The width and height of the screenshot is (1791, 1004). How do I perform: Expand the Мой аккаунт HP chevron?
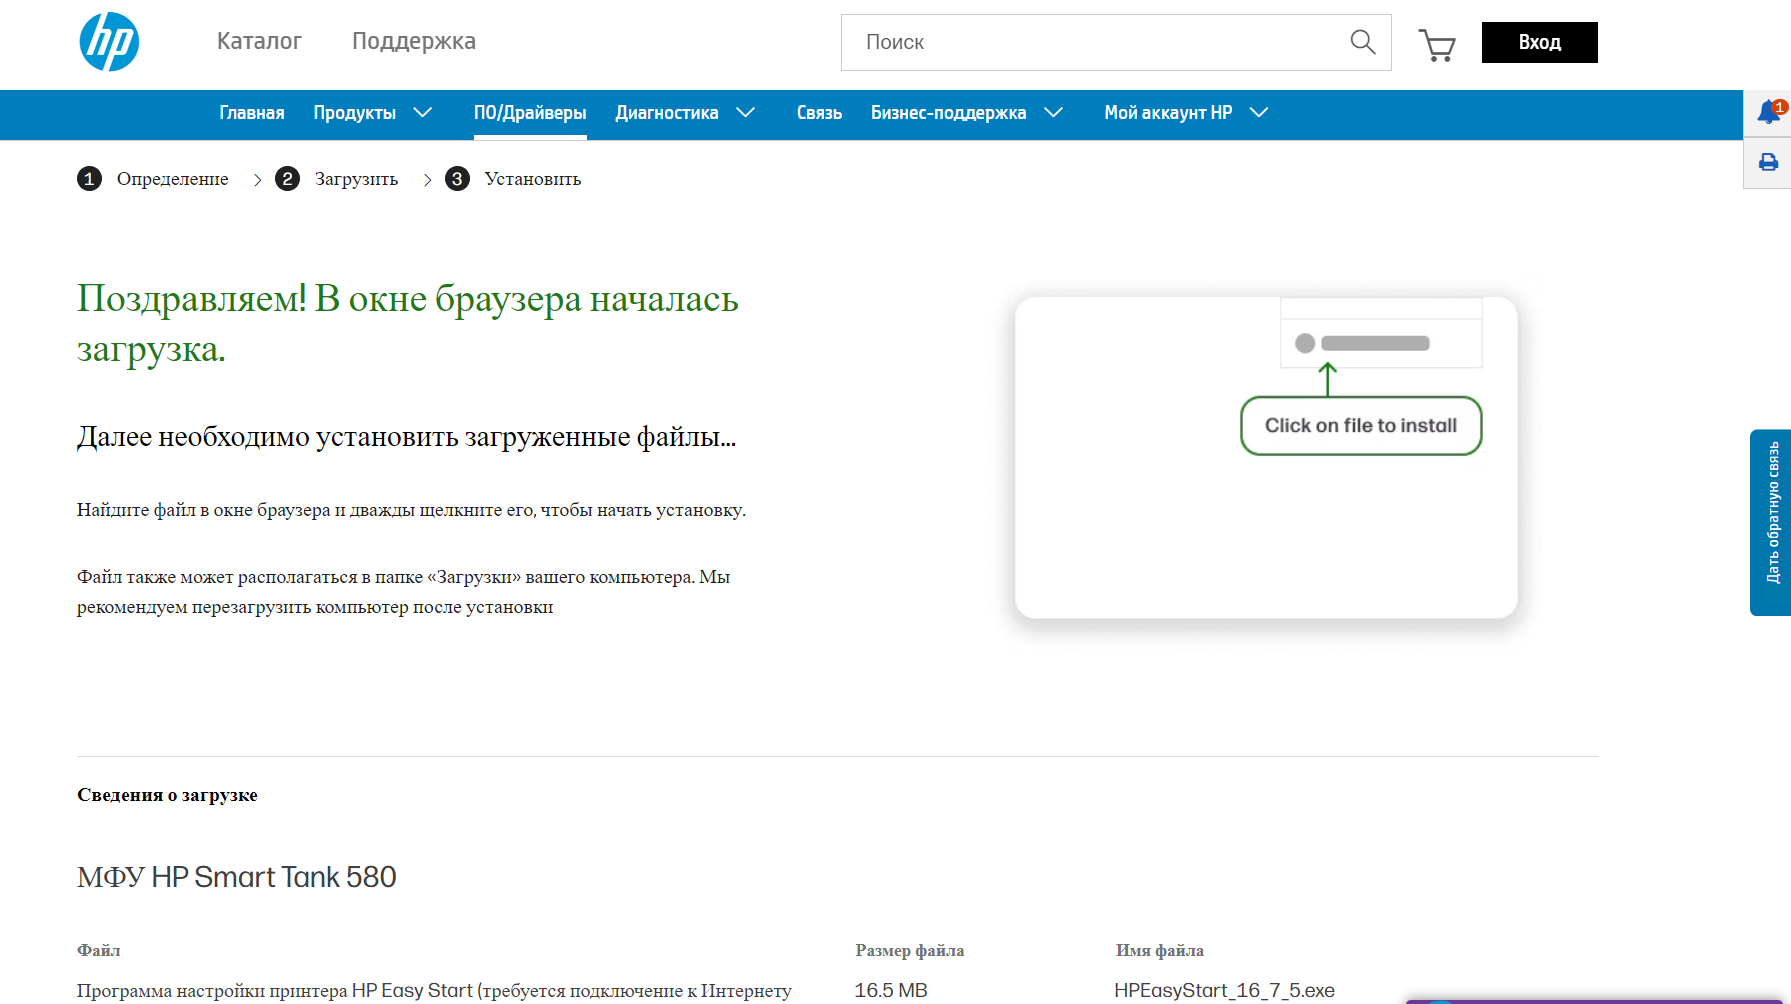click(x=1259, y=113)
